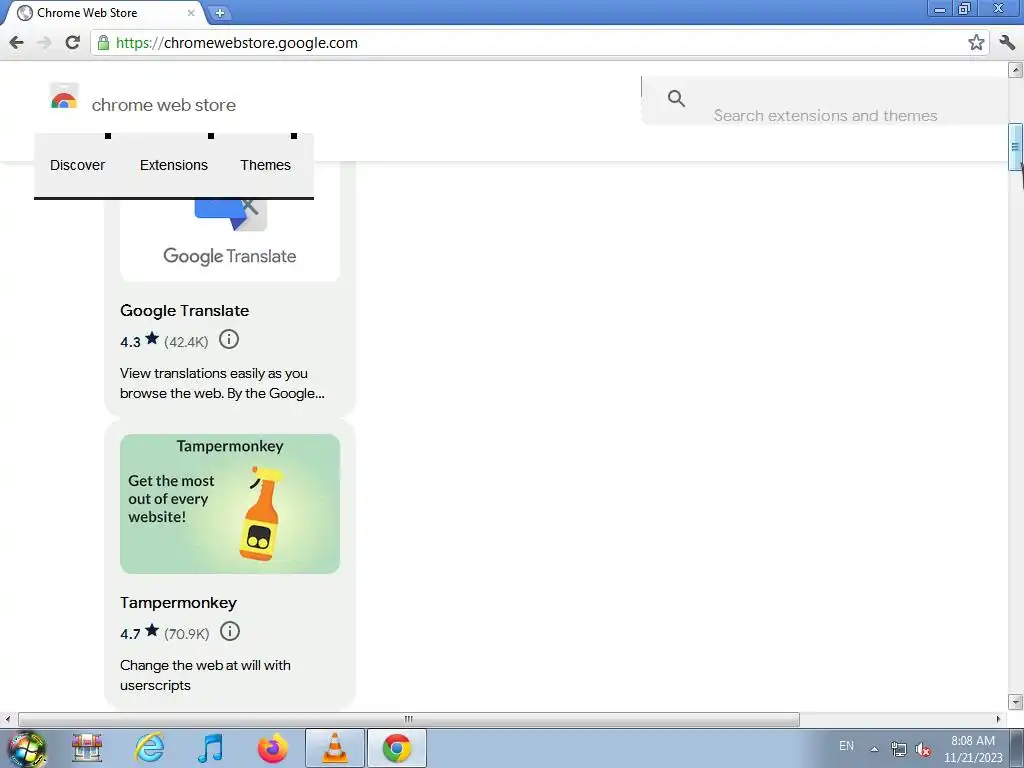Click the (42.4K) review count
This screenshot has width=1024, height=768.
coord(186,342)
